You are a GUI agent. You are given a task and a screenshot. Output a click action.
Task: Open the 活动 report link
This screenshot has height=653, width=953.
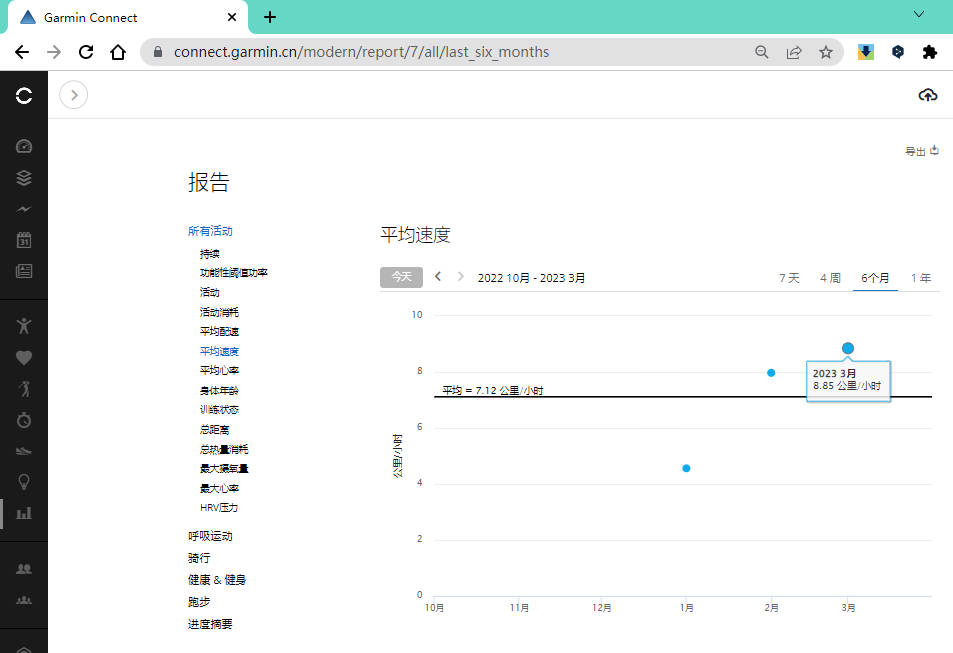[x=210, y=292]
